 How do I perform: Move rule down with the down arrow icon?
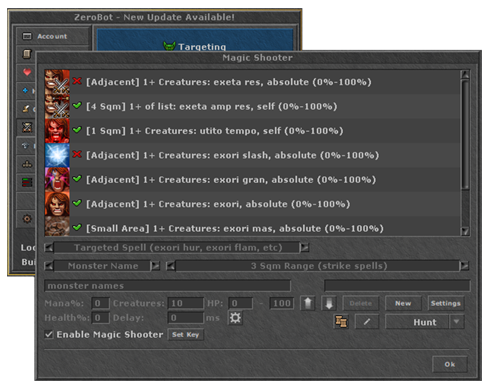[329, 303]
